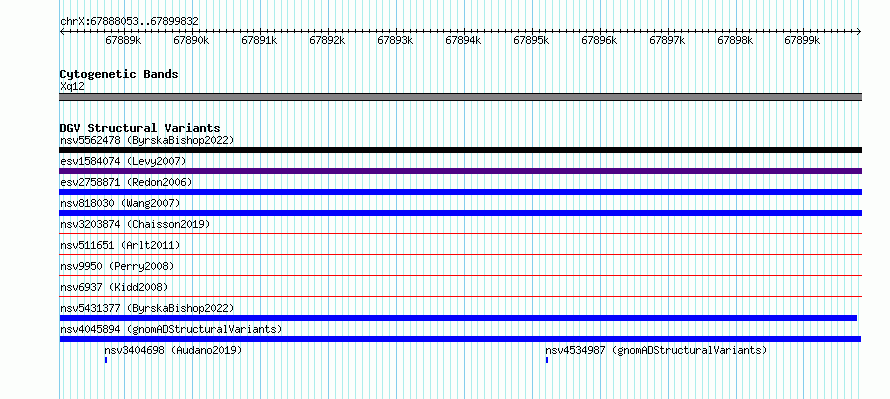Open variant nsv3404698 (Audano2019) label
890x399 pixels.
[173, 350]
